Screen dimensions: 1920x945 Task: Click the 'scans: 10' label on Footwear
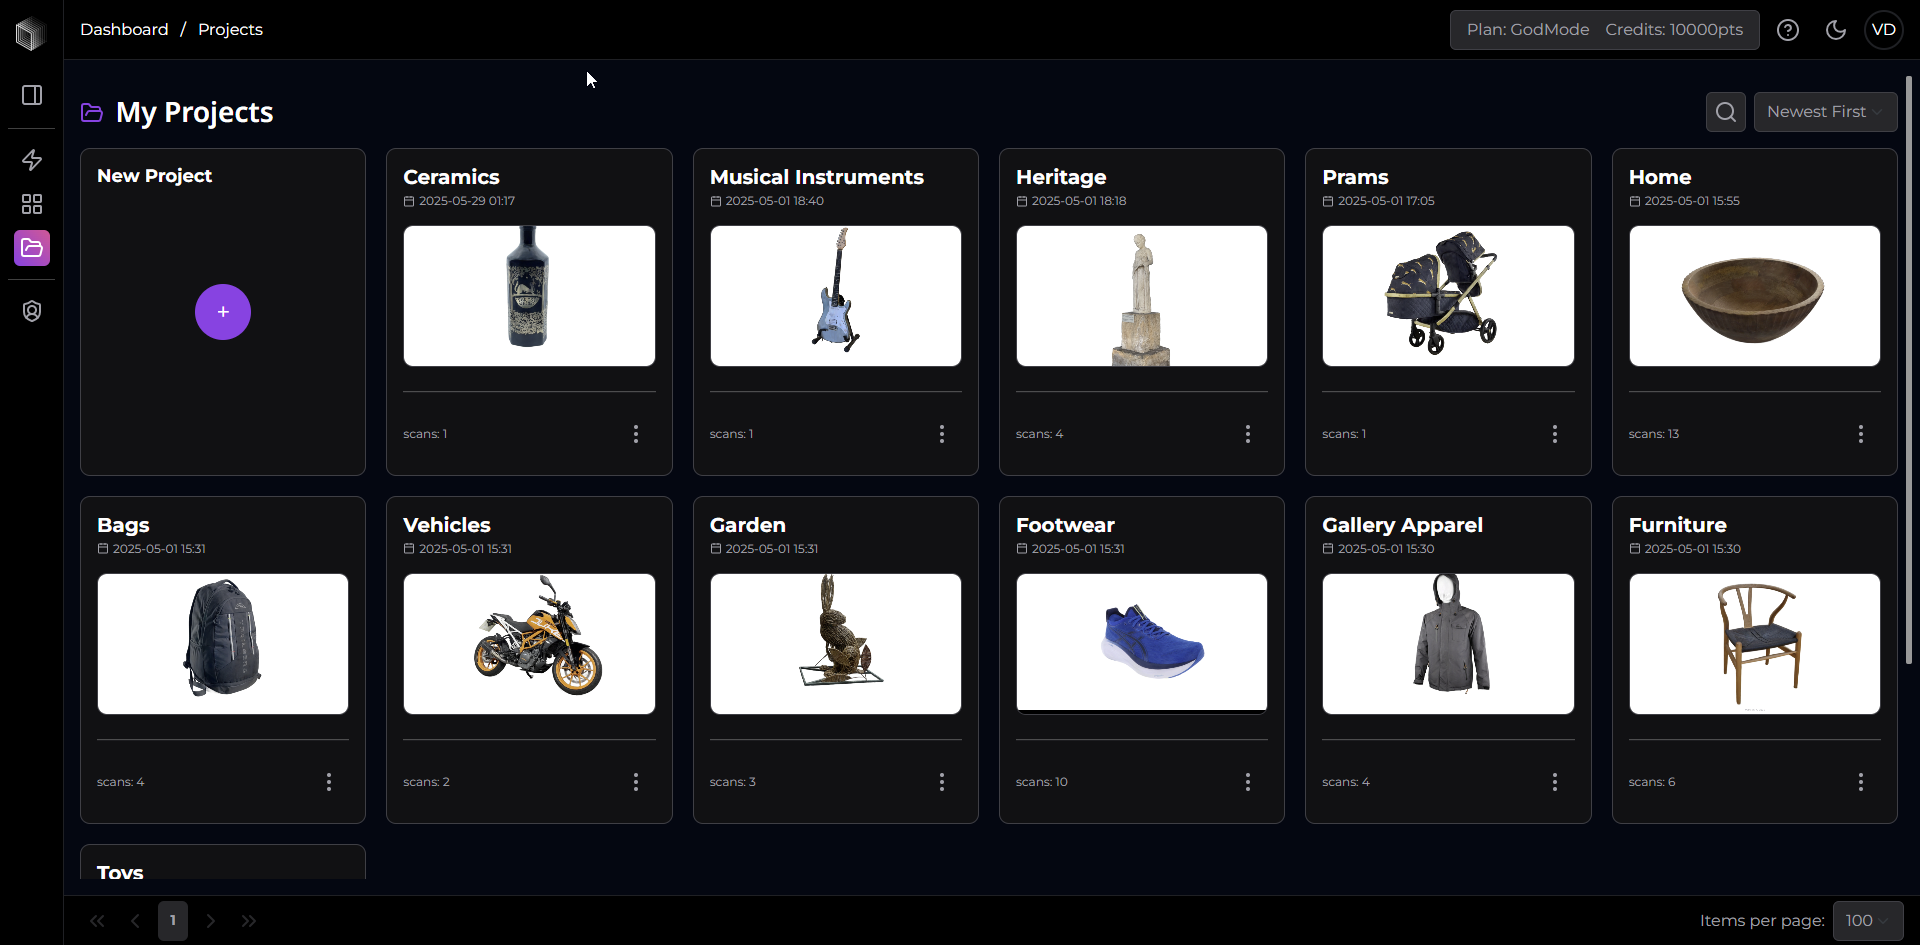coord(1042,782)
